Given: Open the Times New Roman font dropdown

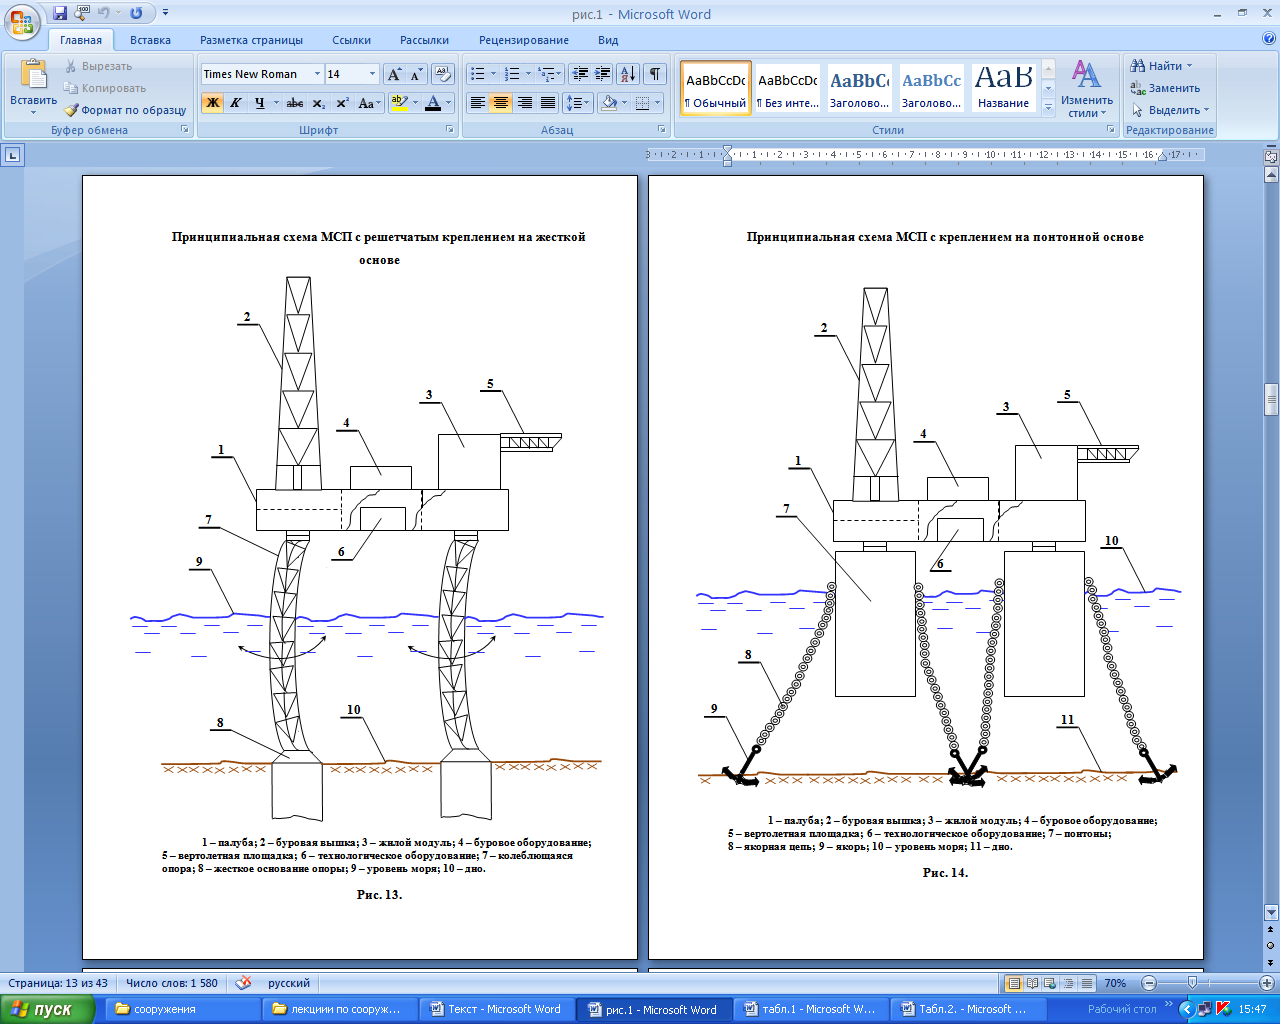Looking at the screenshot, I should tap(317, 74).
